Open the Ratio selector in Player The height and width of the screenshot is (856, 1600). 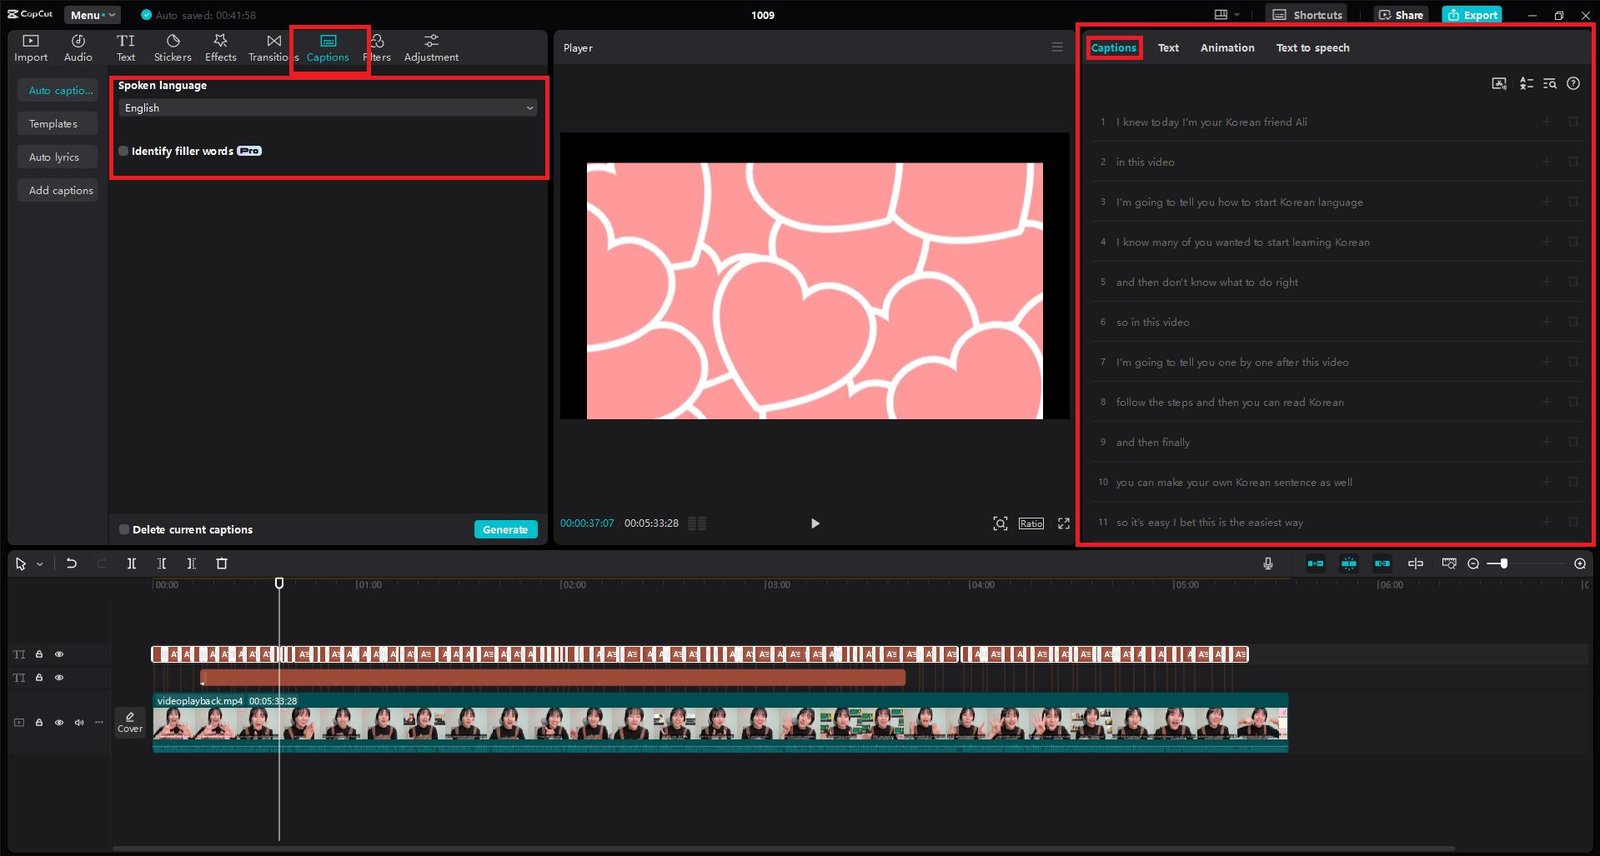(1031, 523)
